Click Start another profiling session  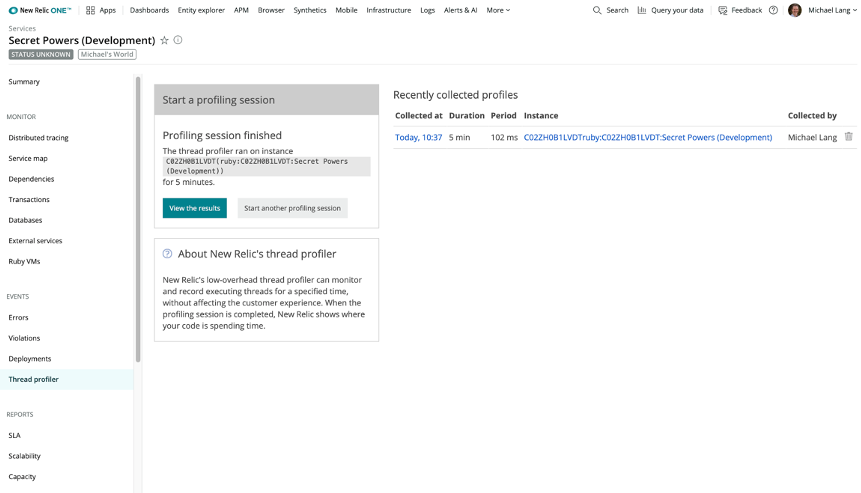(x=293, y=208)
